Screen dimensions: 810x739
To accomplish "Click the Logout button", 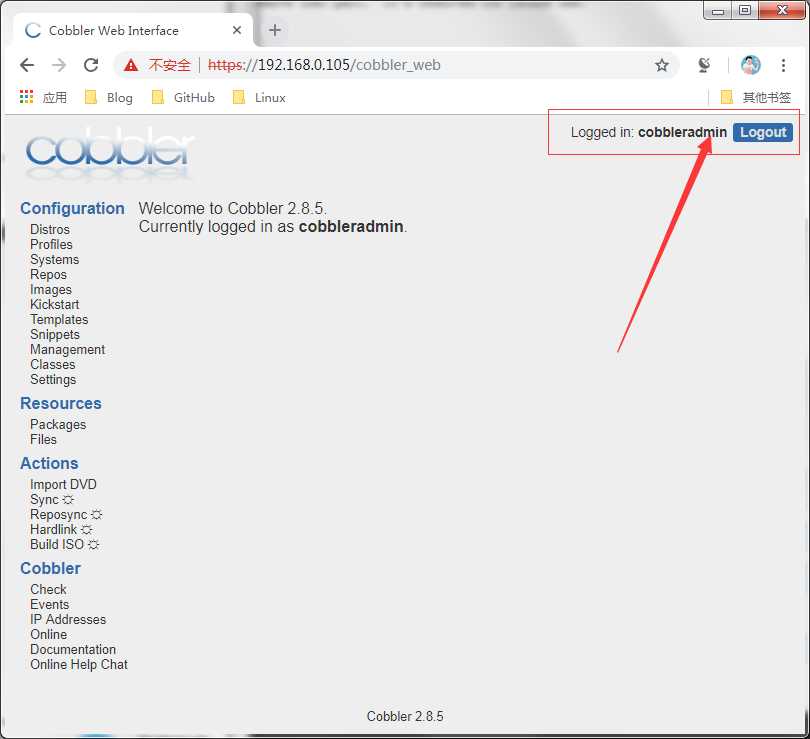I will coord(762,132).
